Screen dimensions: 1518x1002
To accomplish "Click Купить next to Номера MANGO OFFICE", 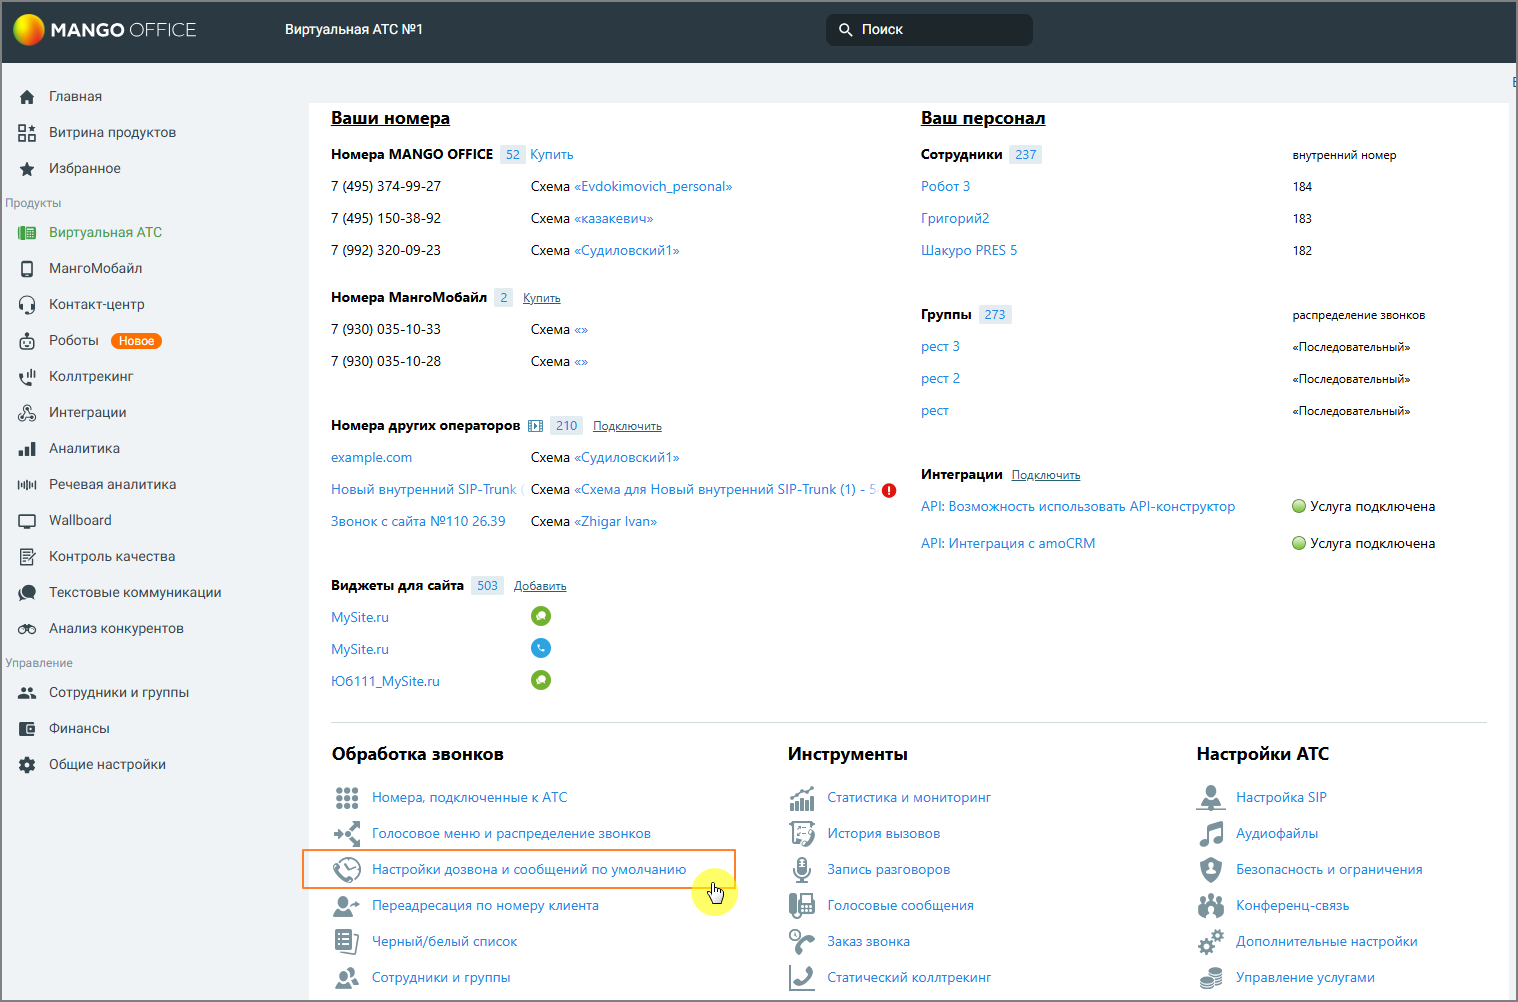I will click(552, 155).
